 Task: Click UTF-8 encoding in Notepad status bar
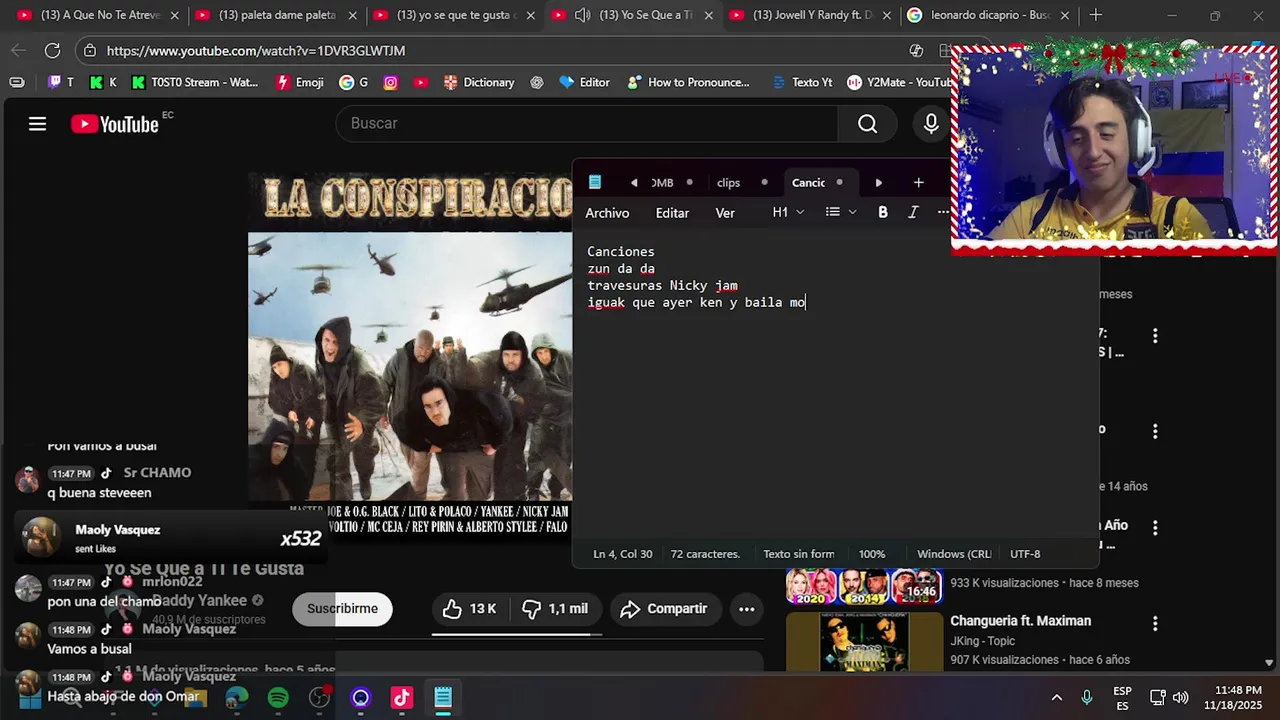(x=1025, y=554)
